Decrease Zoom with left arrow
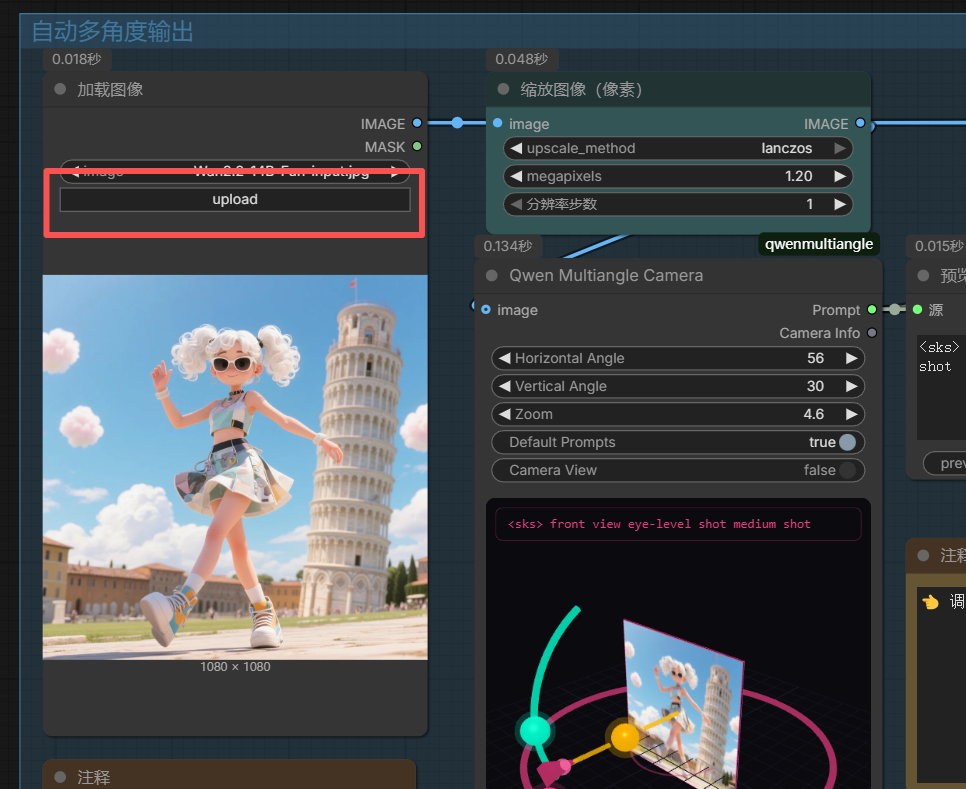The image size is (966, 789). pyautogui.click(x=505, y=414)
